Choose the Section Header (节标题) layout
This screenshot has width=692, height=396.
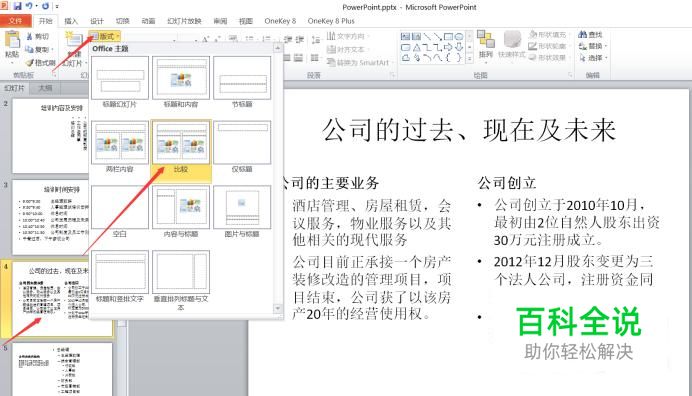pyautogui.click(x=242, y=82)
